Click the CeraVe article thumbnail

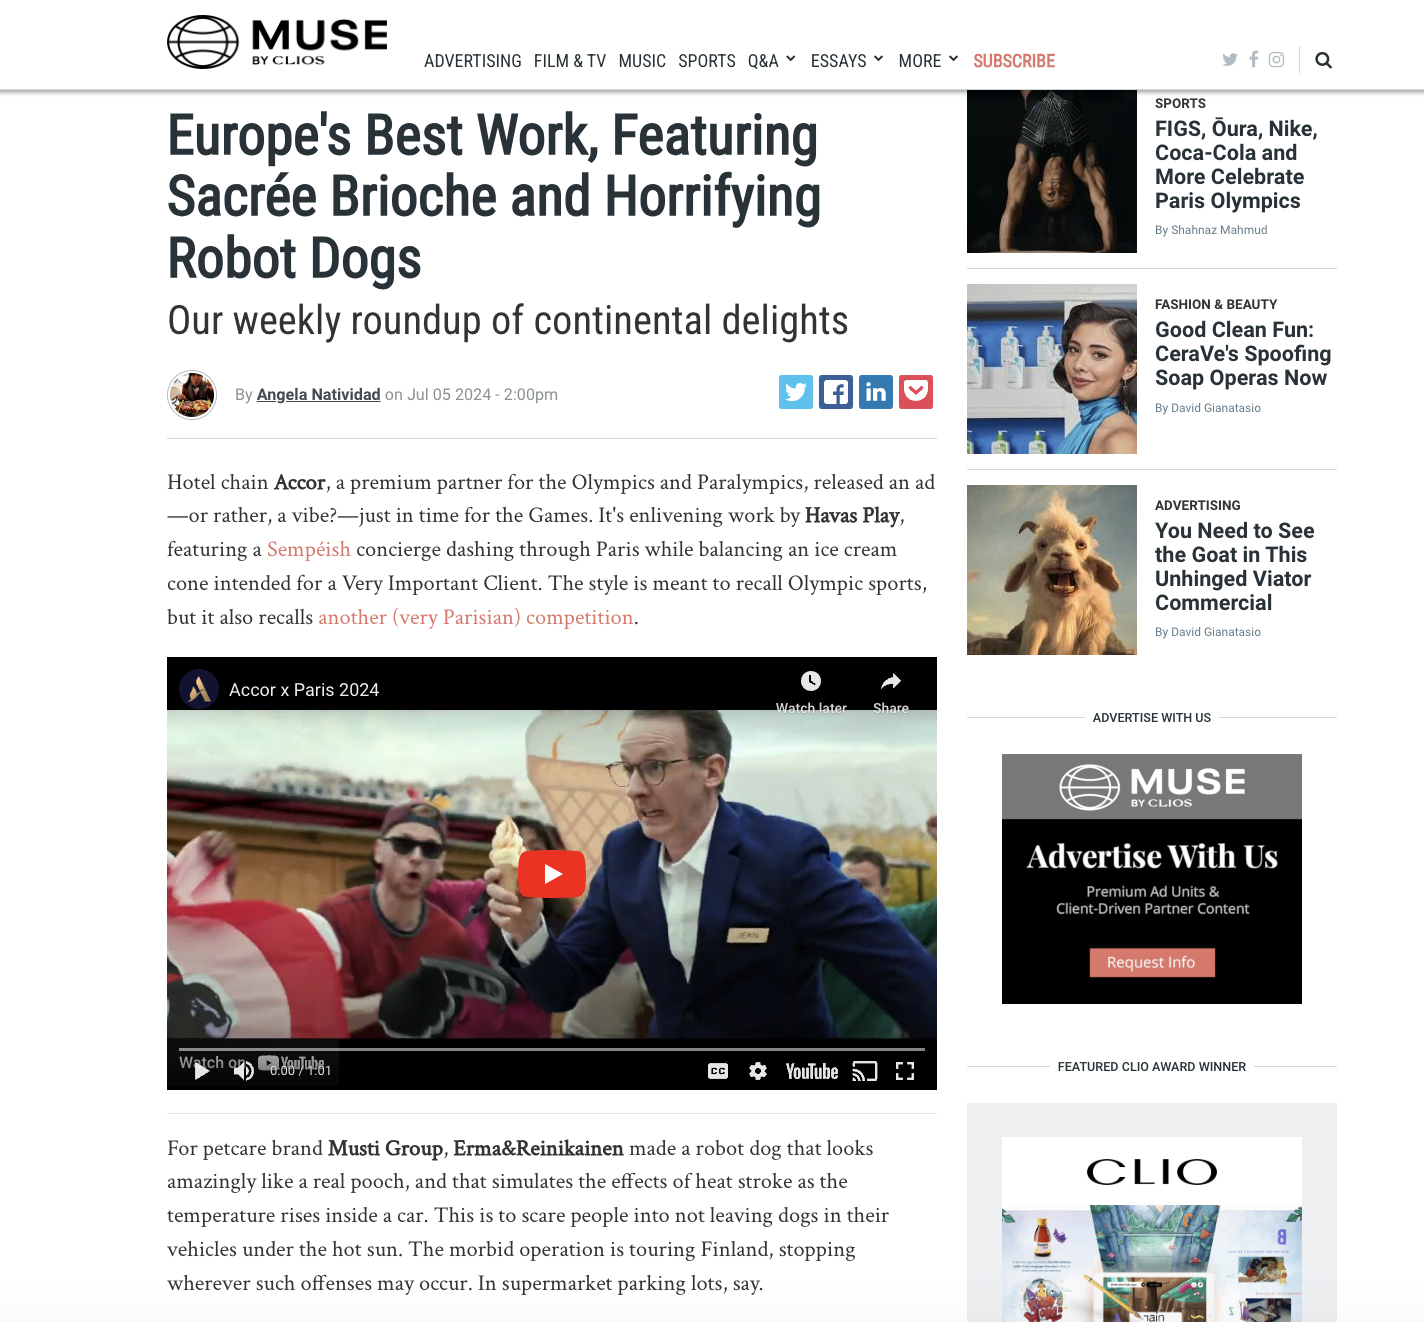click(1052, 369)
